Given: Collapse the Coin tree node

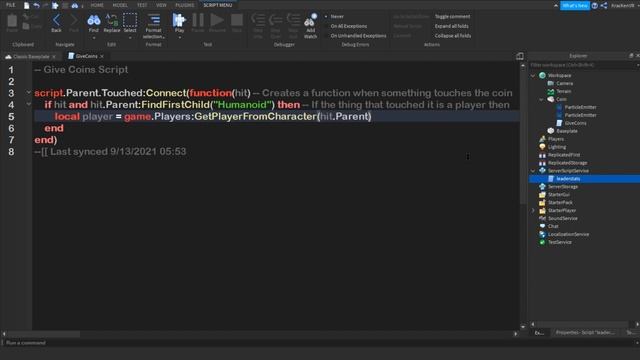Looking at the screenshot, I should pos(542,99).
